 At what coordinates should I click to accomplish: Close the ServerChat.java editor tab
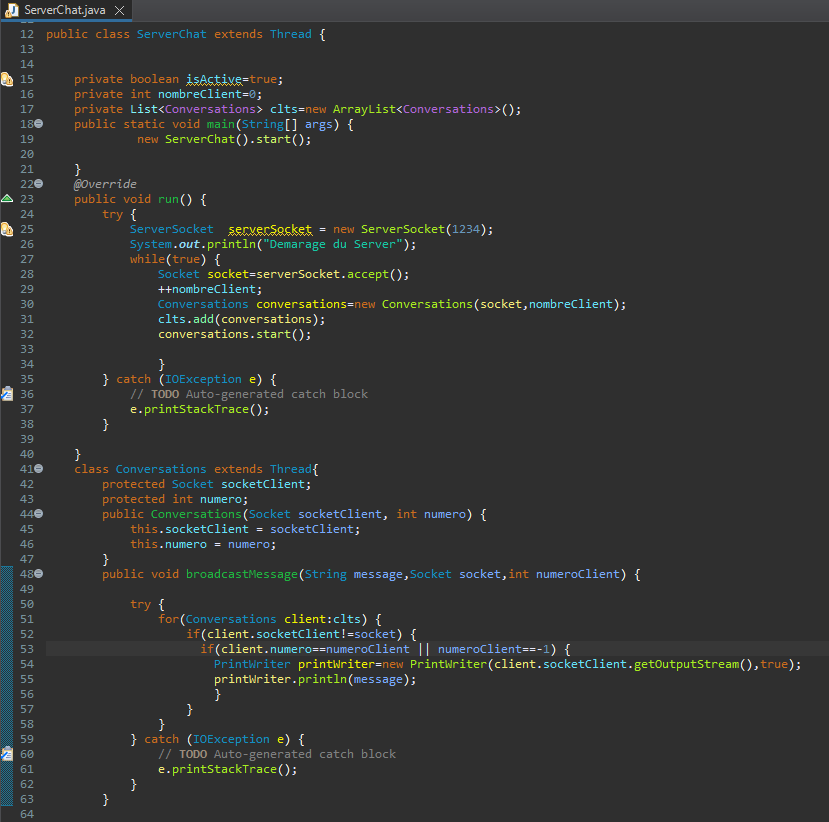[x=119, y=10]
